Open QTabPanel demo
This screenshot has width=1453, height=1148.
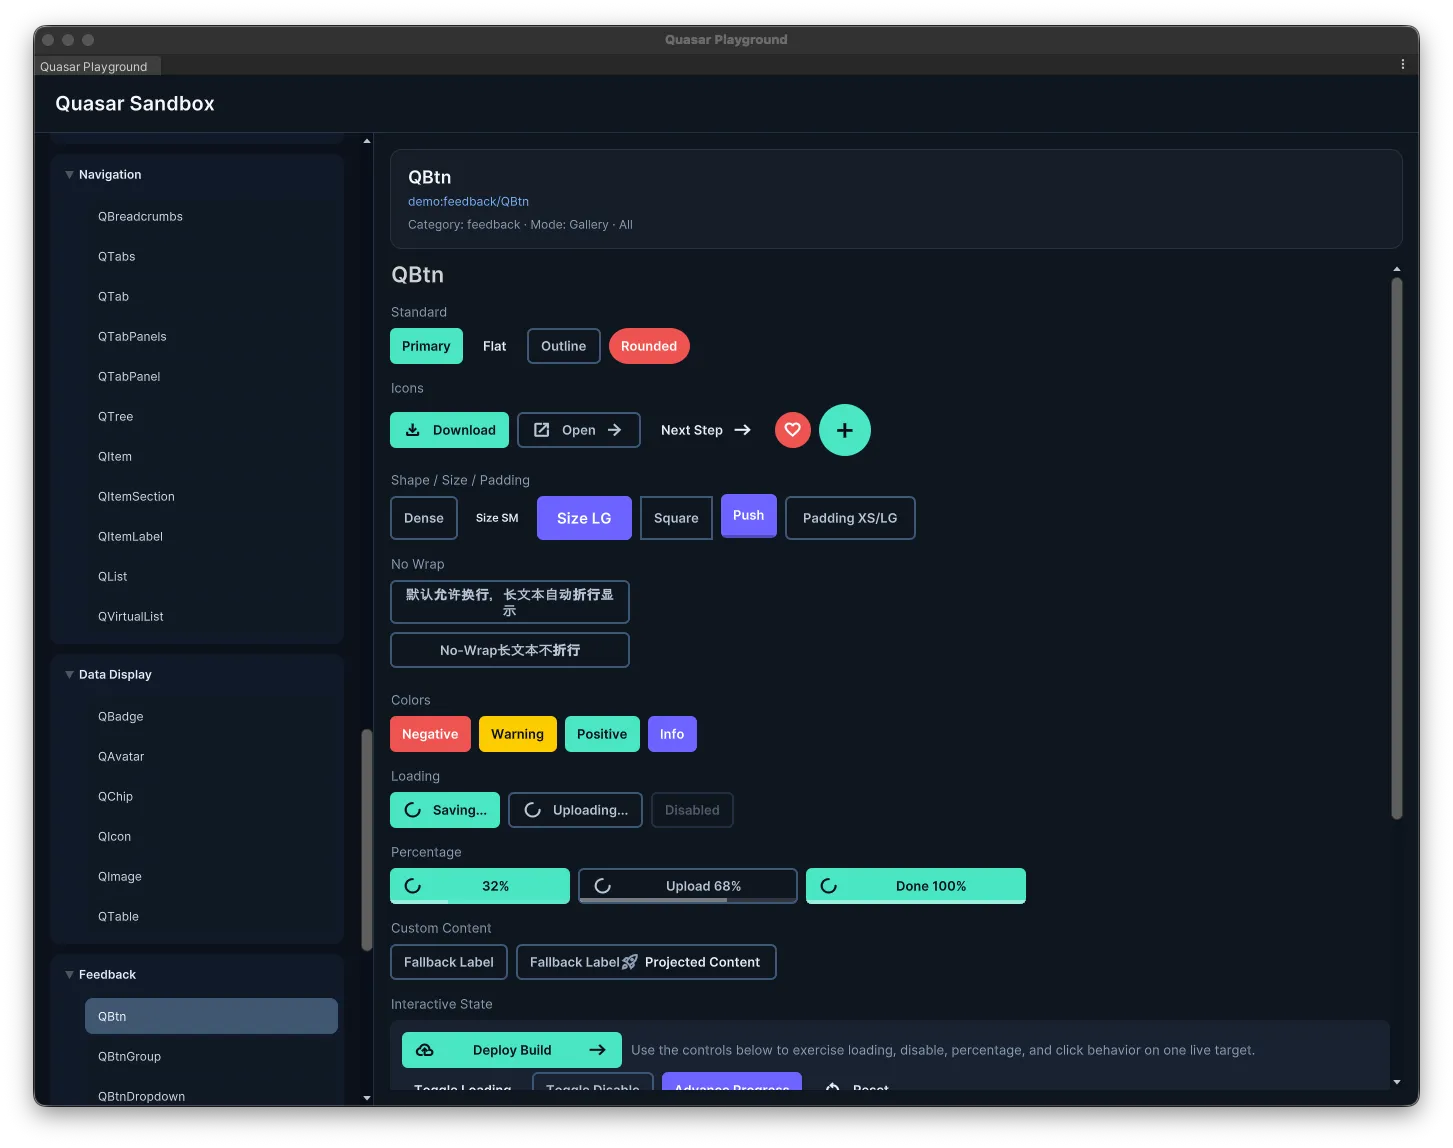(x=211, y=376)
